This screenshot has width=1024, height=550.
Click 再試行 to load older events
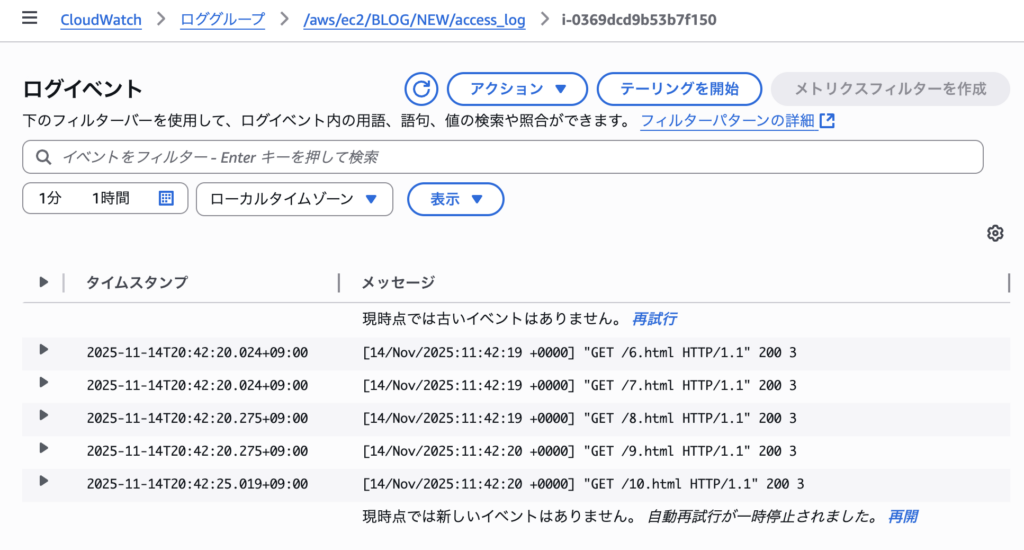(x=654, y=319)
